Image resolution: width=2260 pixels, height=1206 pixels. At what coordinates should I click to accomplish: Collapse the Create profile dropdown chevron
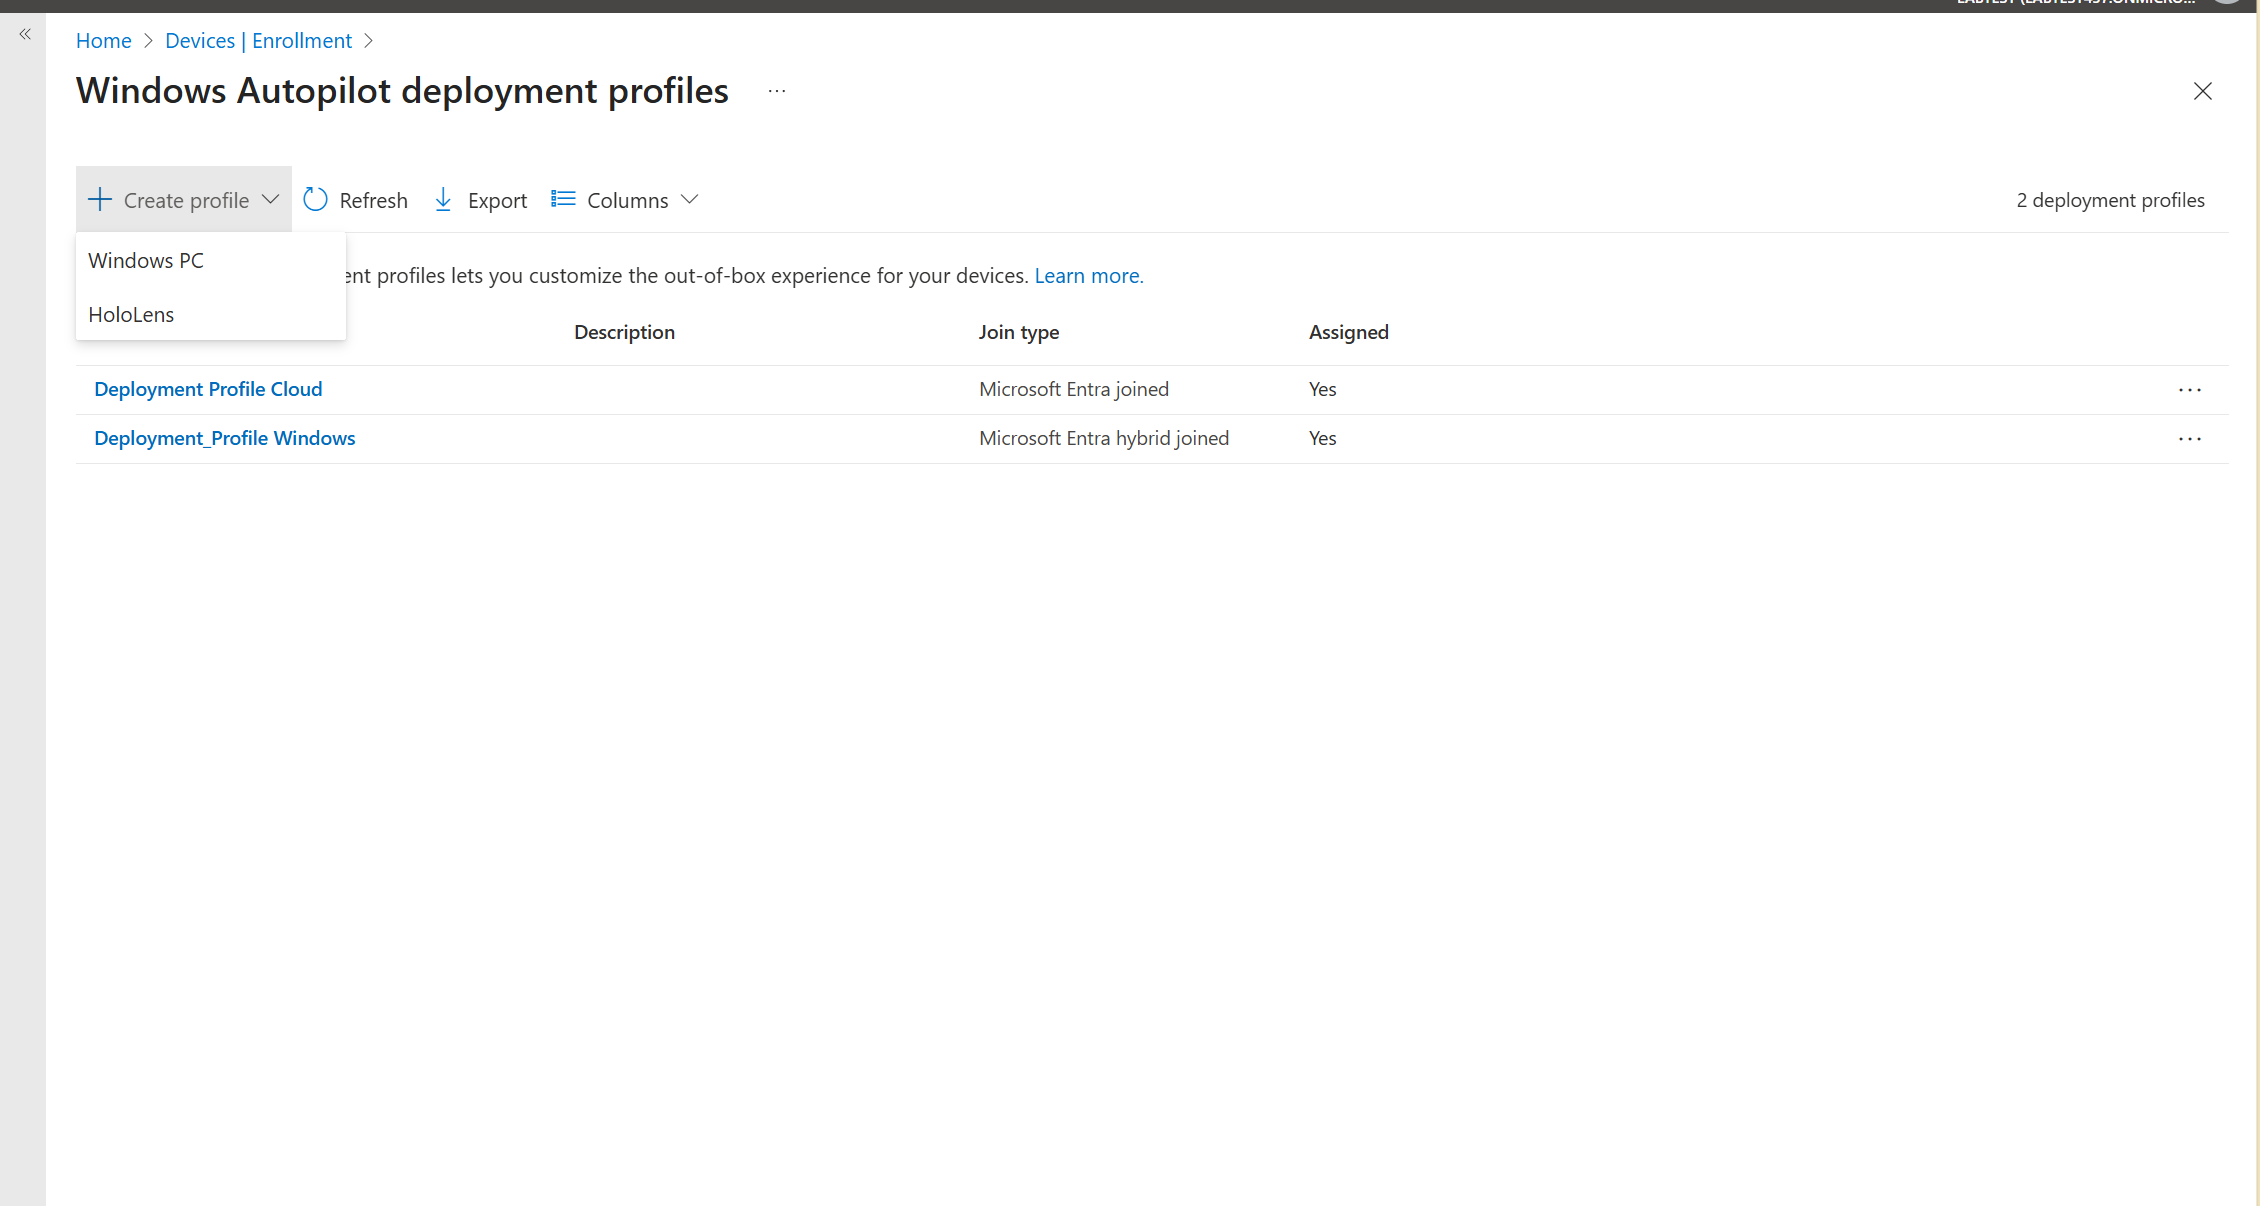pyautogui.click(x=270, y=199)
